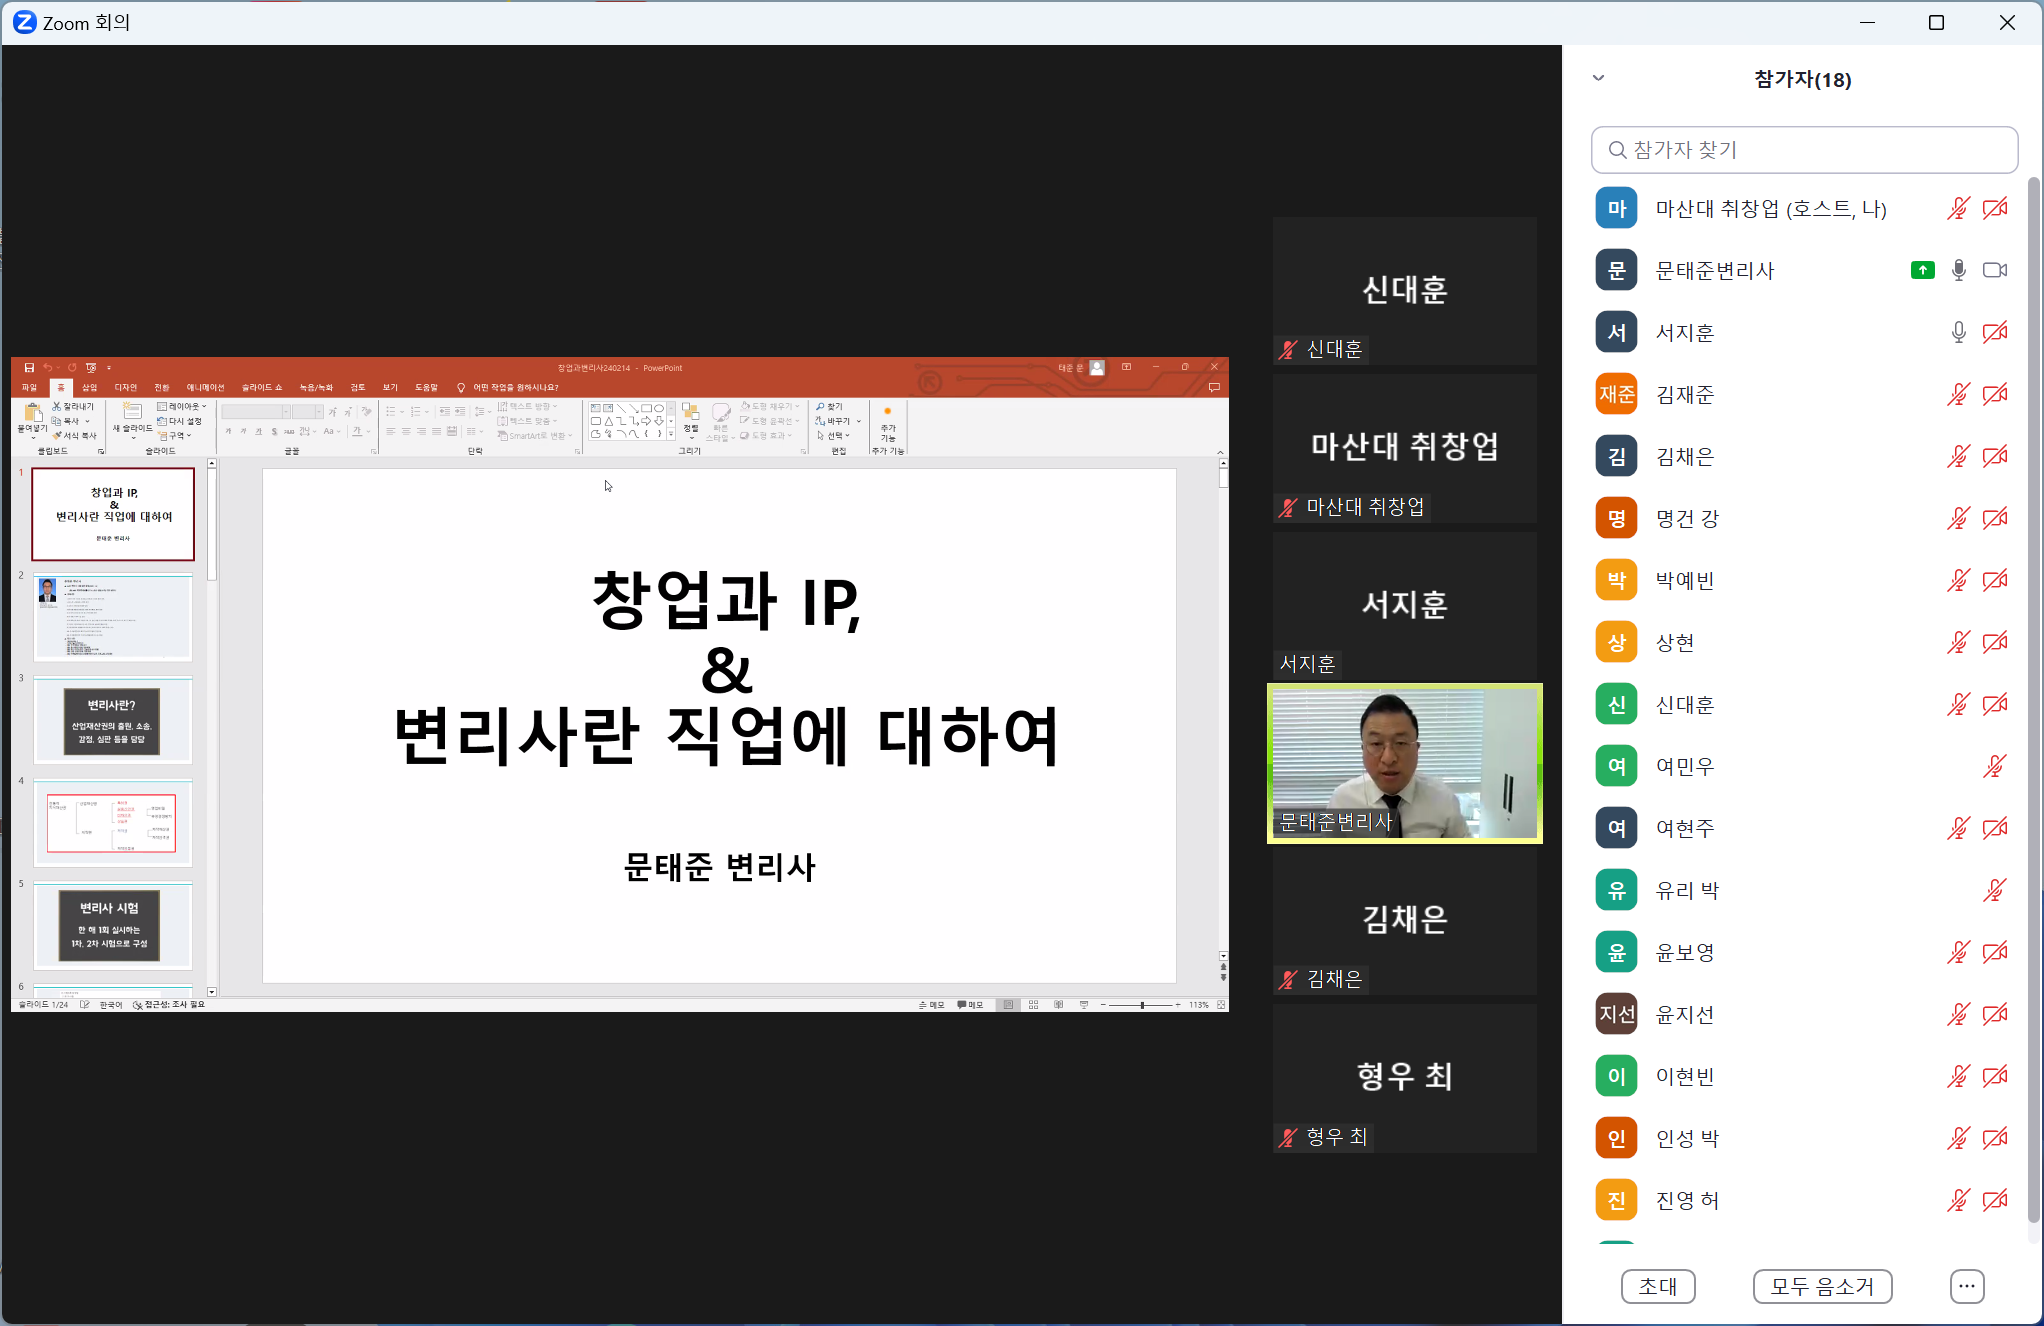2044x1326 pixels.
Task: Turn on 서지훈's camera
Action: pos(1994,331)
